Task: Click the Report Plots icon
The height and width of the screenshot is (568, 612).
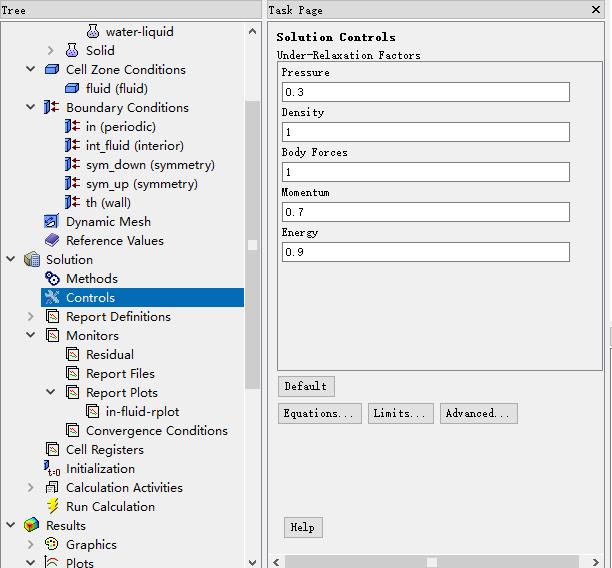Action: click(x=73, y=392)
